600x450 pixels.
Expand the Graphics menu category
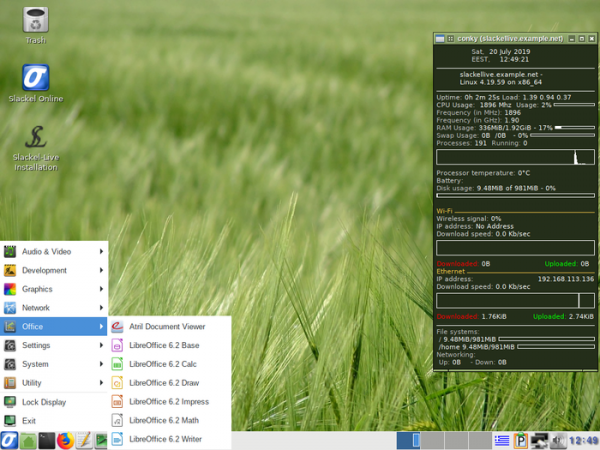tap(55, 289)
